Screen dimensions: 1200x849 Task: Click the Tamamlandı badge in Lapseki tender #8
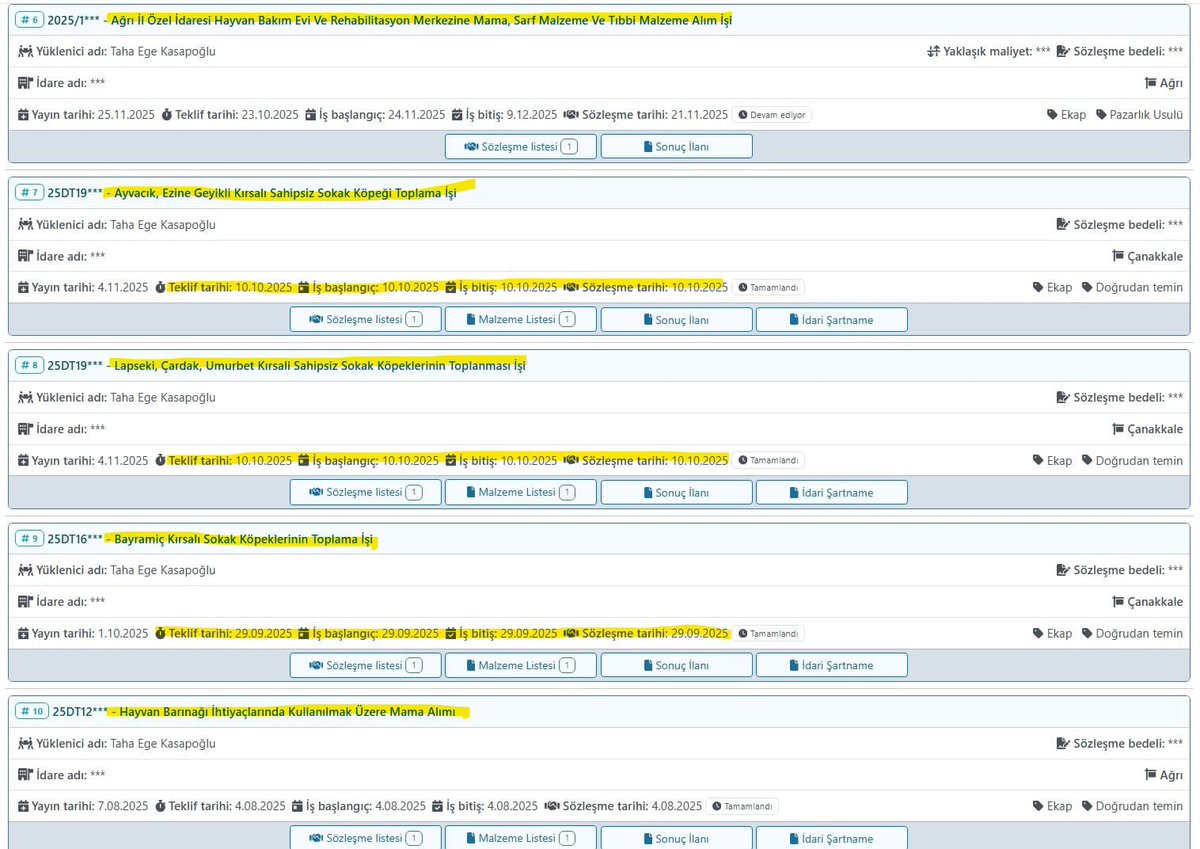pyautogui.click(x=768, y=460)
